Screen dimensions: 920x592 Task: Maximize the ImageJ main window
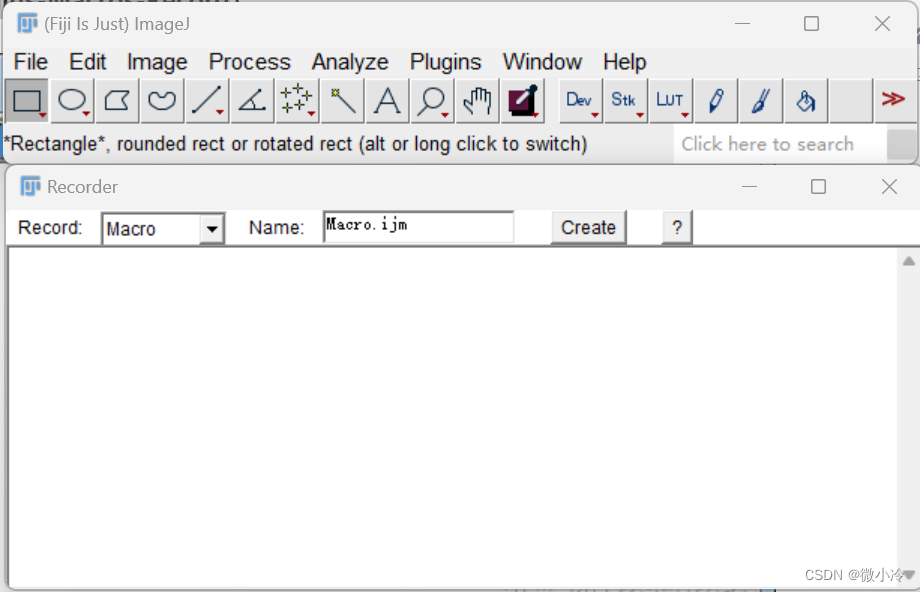coord(811,23)
